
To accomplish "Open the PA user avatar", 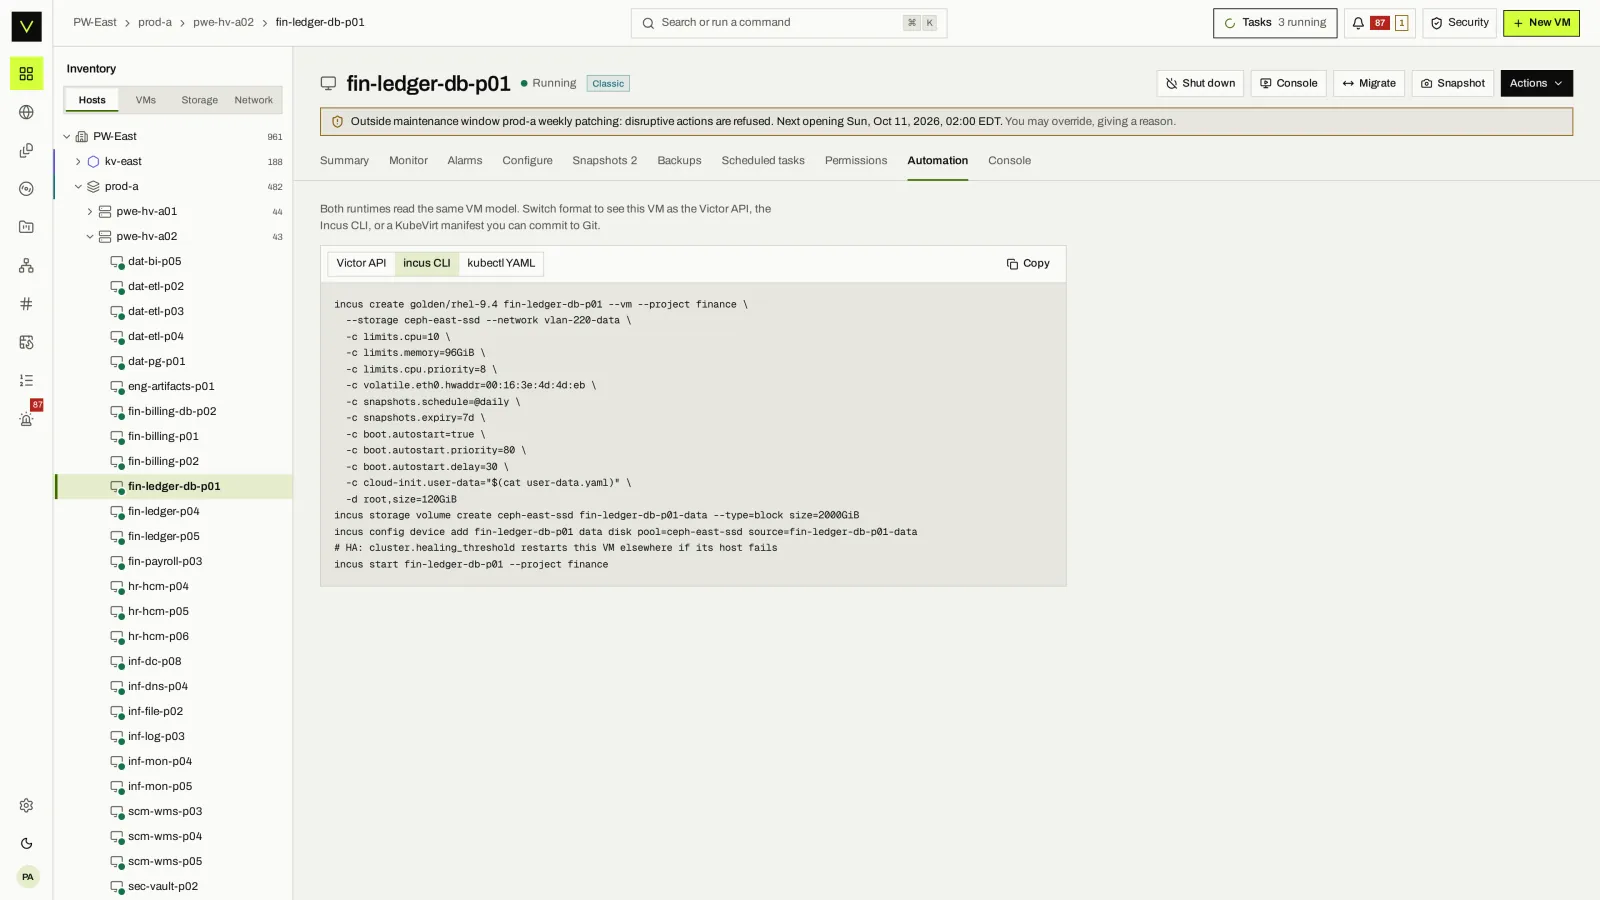I will pyautogui.click(x=28, y=877).
